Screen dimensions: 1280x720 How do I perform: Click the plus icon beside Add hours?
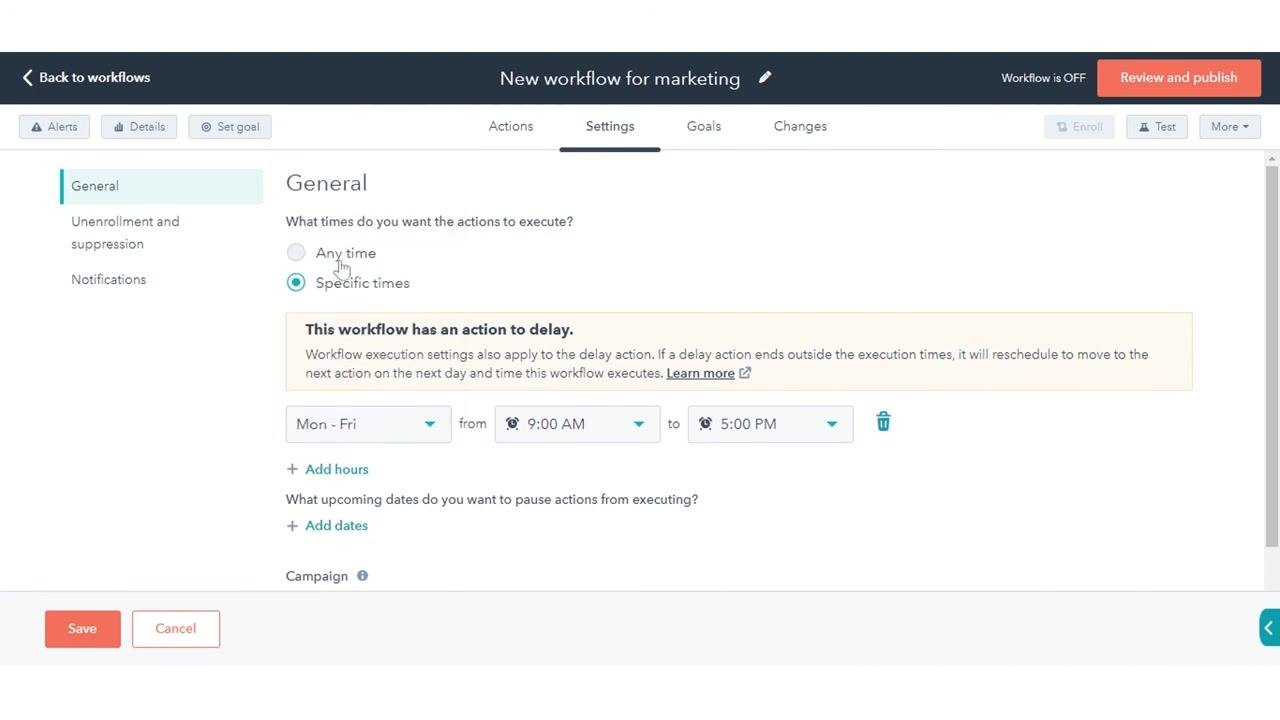(x=292, y=469)
